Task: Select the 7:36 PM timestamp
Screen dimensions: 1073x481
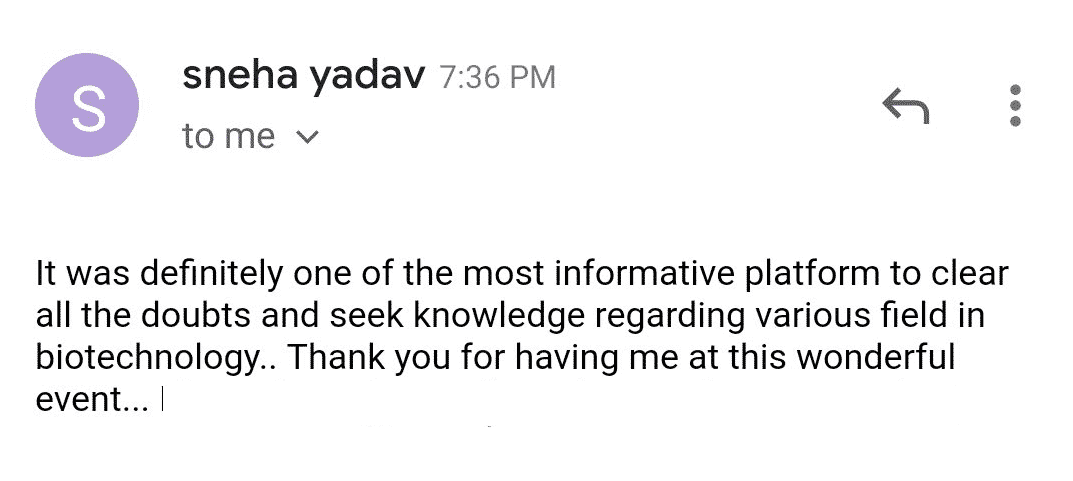Action: [x=497, y=77]
